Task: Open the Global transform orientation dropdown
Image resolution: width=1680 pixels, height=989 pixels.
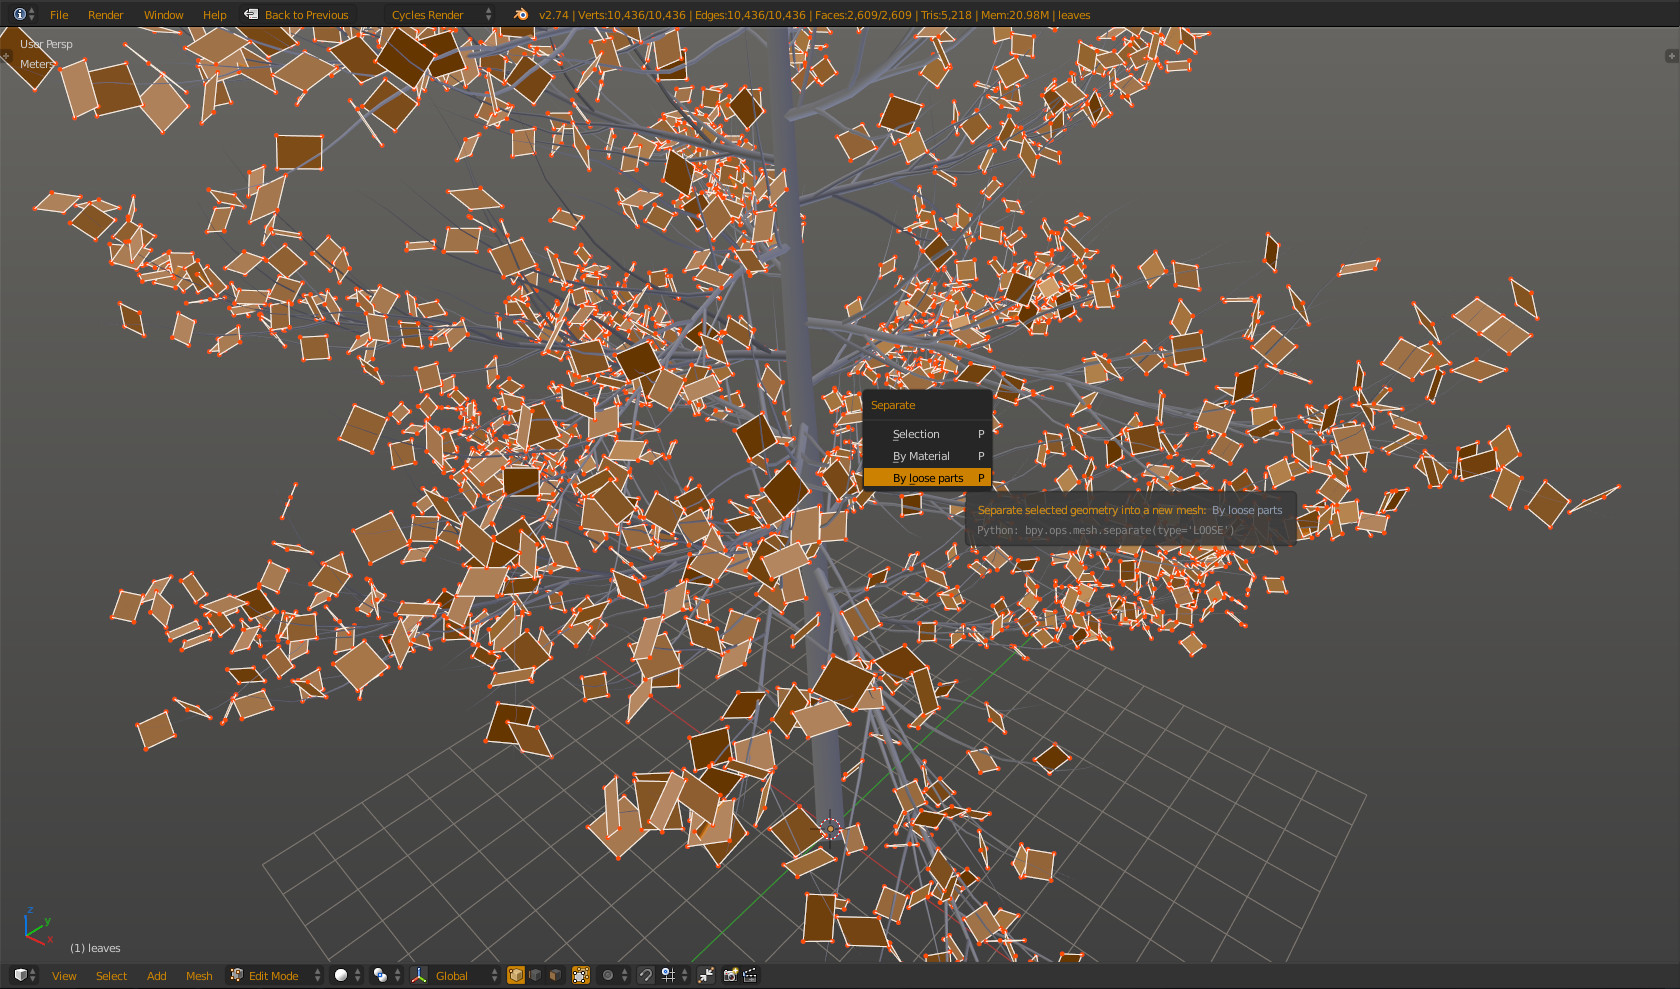Action: [x=464, y=975]
